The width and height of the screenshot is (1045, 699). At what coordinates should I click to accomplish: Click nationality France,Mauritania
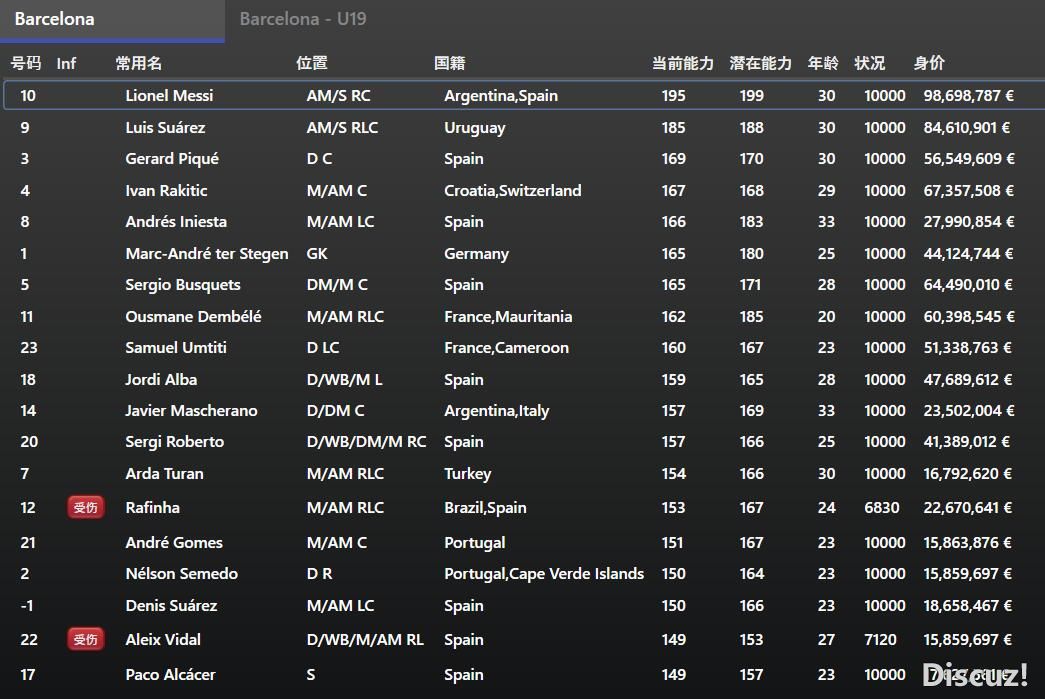click(x=509, y=317)
